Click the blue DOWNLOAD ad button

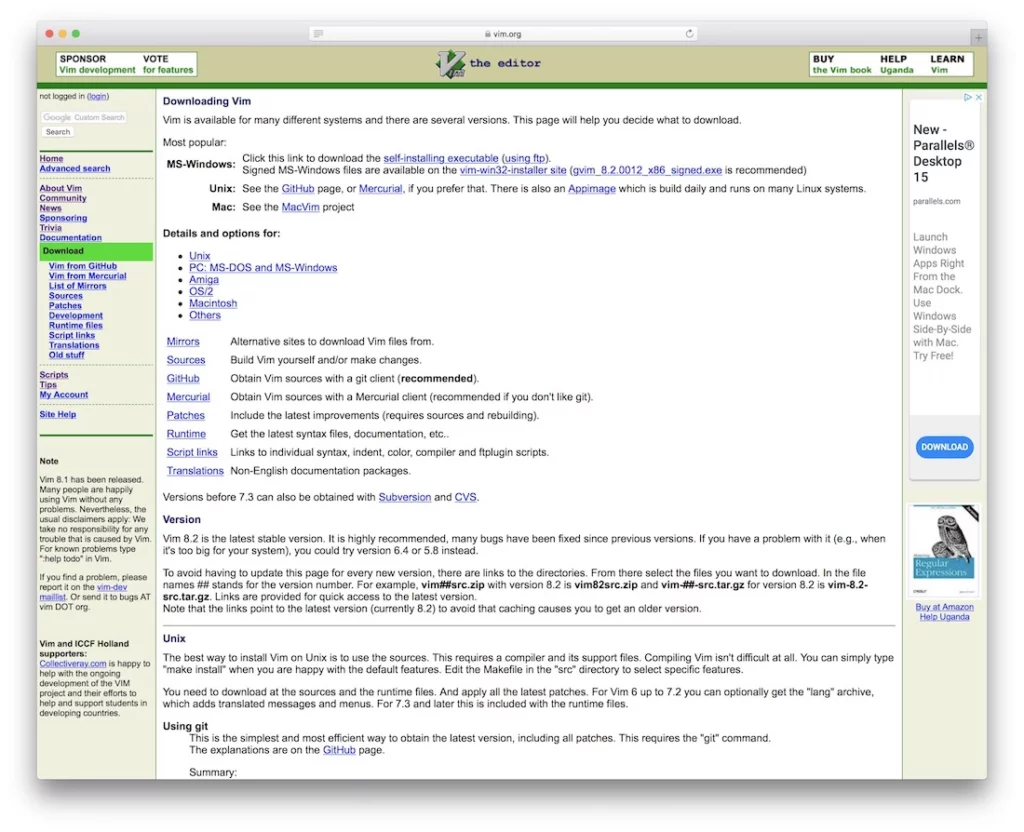coord(944,447)
